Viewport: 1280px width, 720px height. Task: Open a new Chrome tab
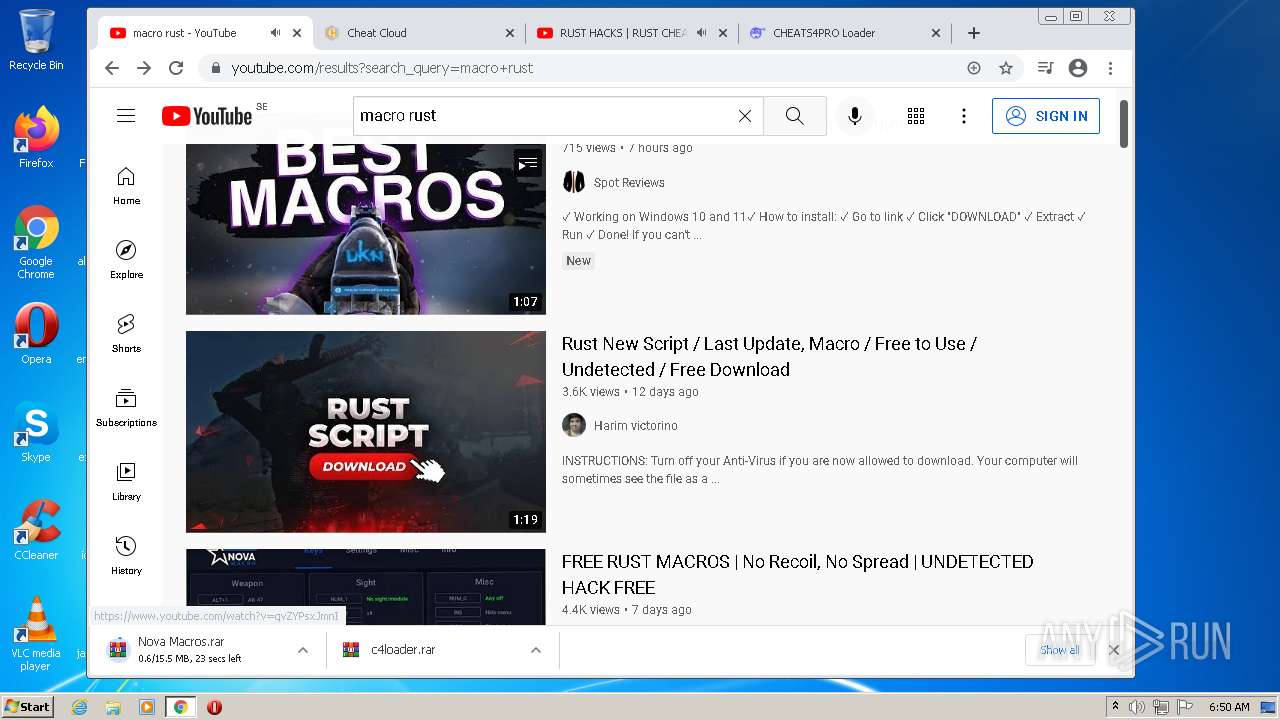(x=974, y=33)
